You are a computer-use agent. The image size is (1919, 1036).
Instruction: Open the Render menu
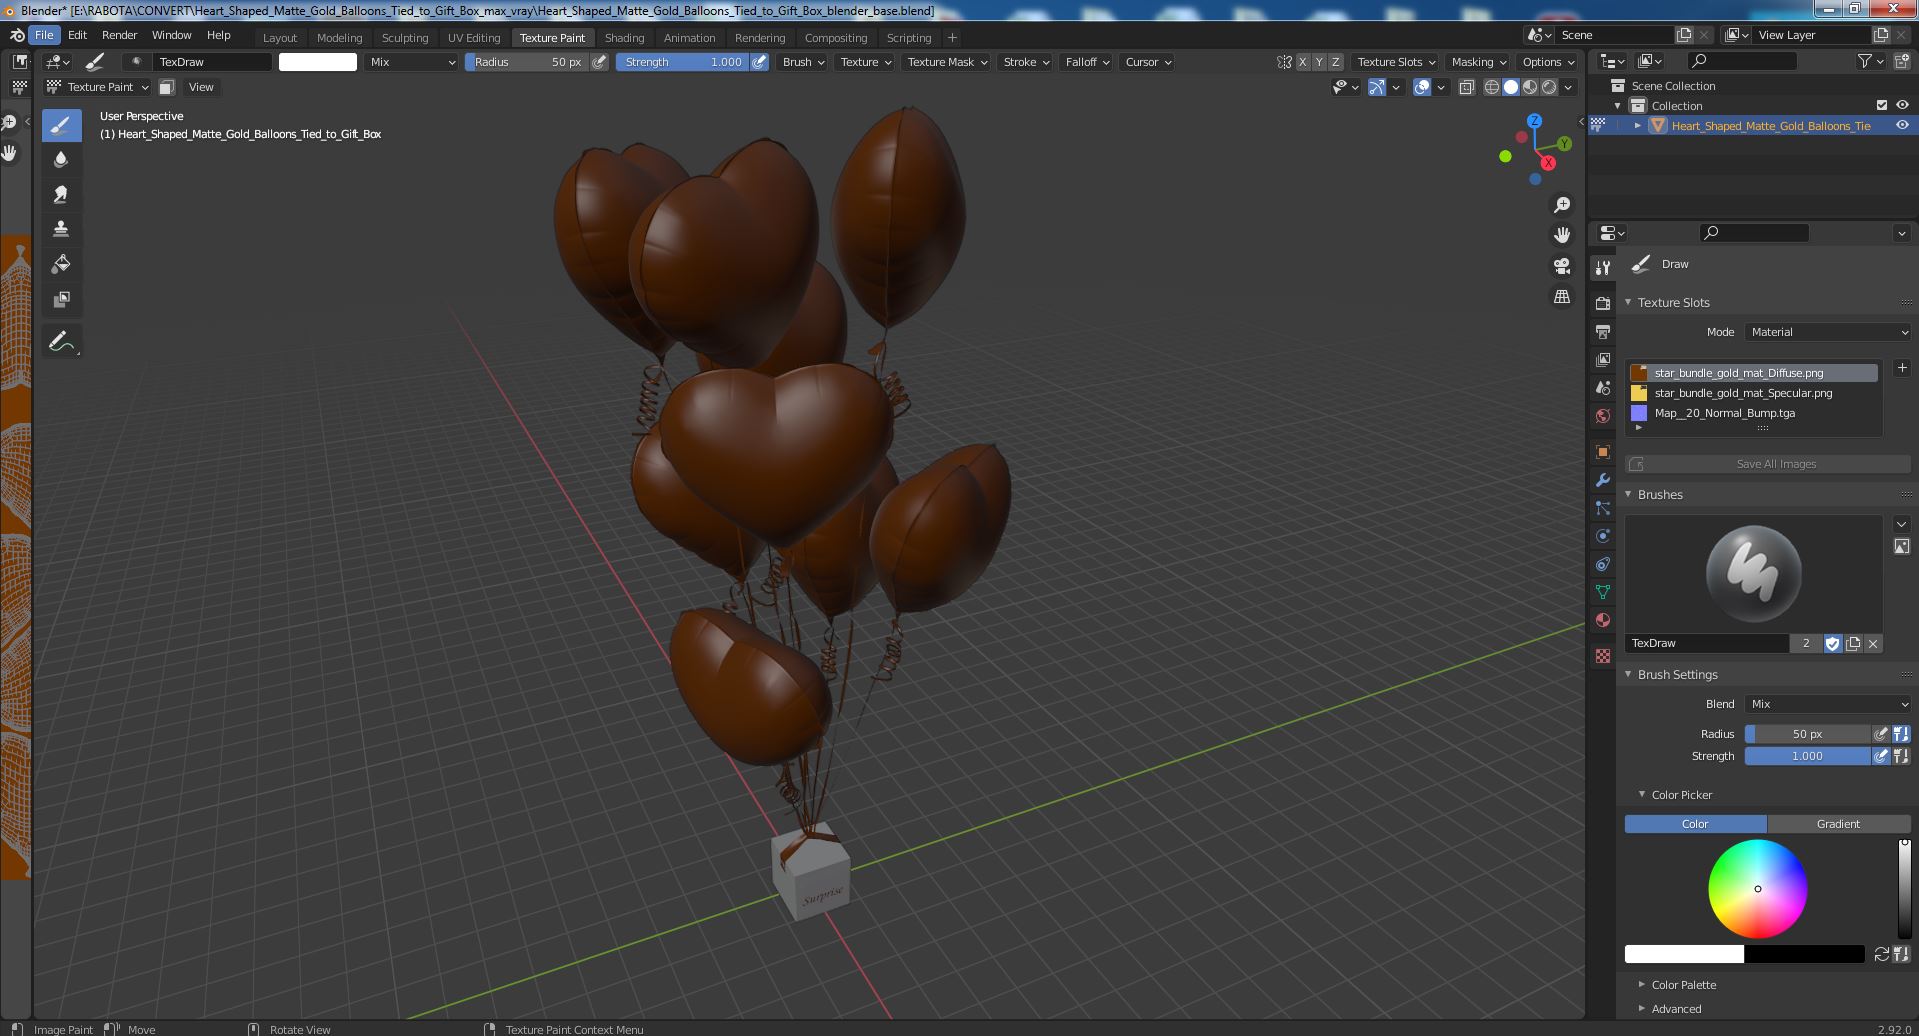point(119,35)
